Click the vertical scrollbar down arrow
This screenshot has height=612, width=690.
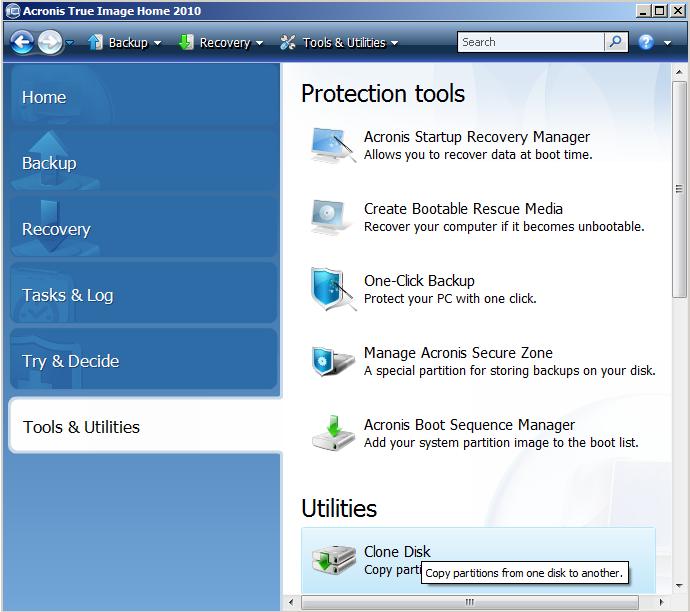(679, 586)
